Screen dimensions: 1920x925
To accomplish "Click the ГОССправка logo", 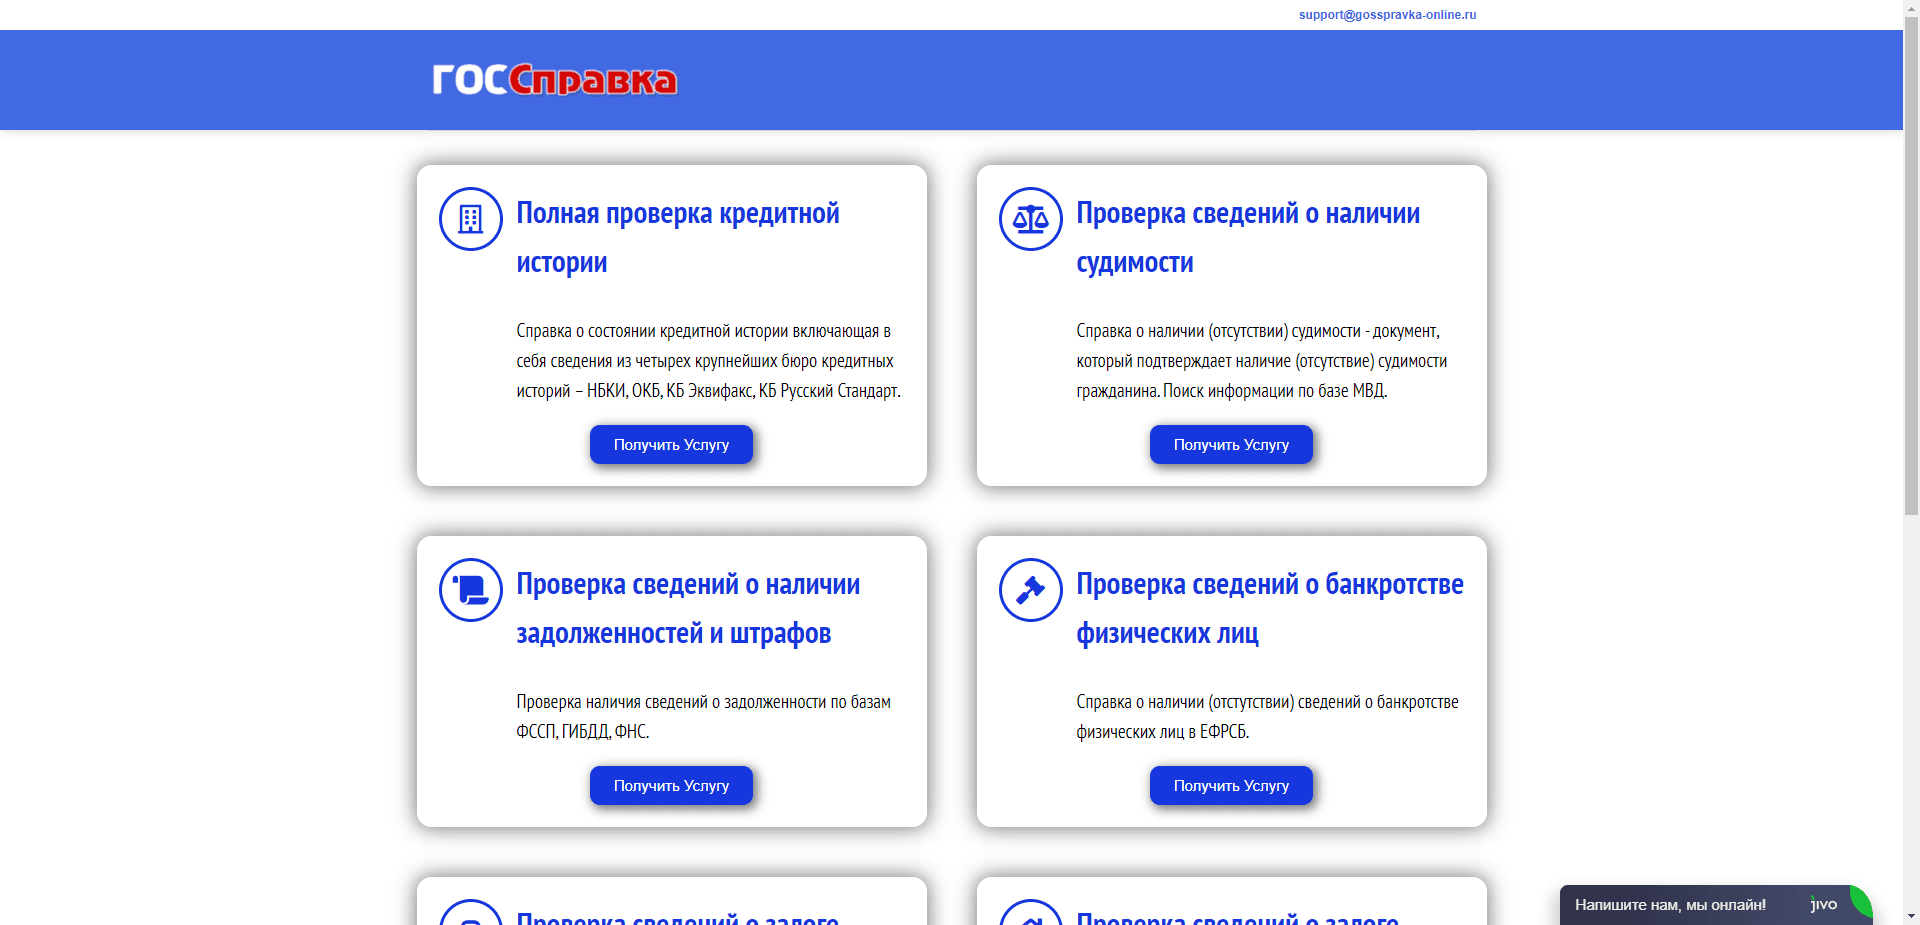I will click(x=555, y=80).
